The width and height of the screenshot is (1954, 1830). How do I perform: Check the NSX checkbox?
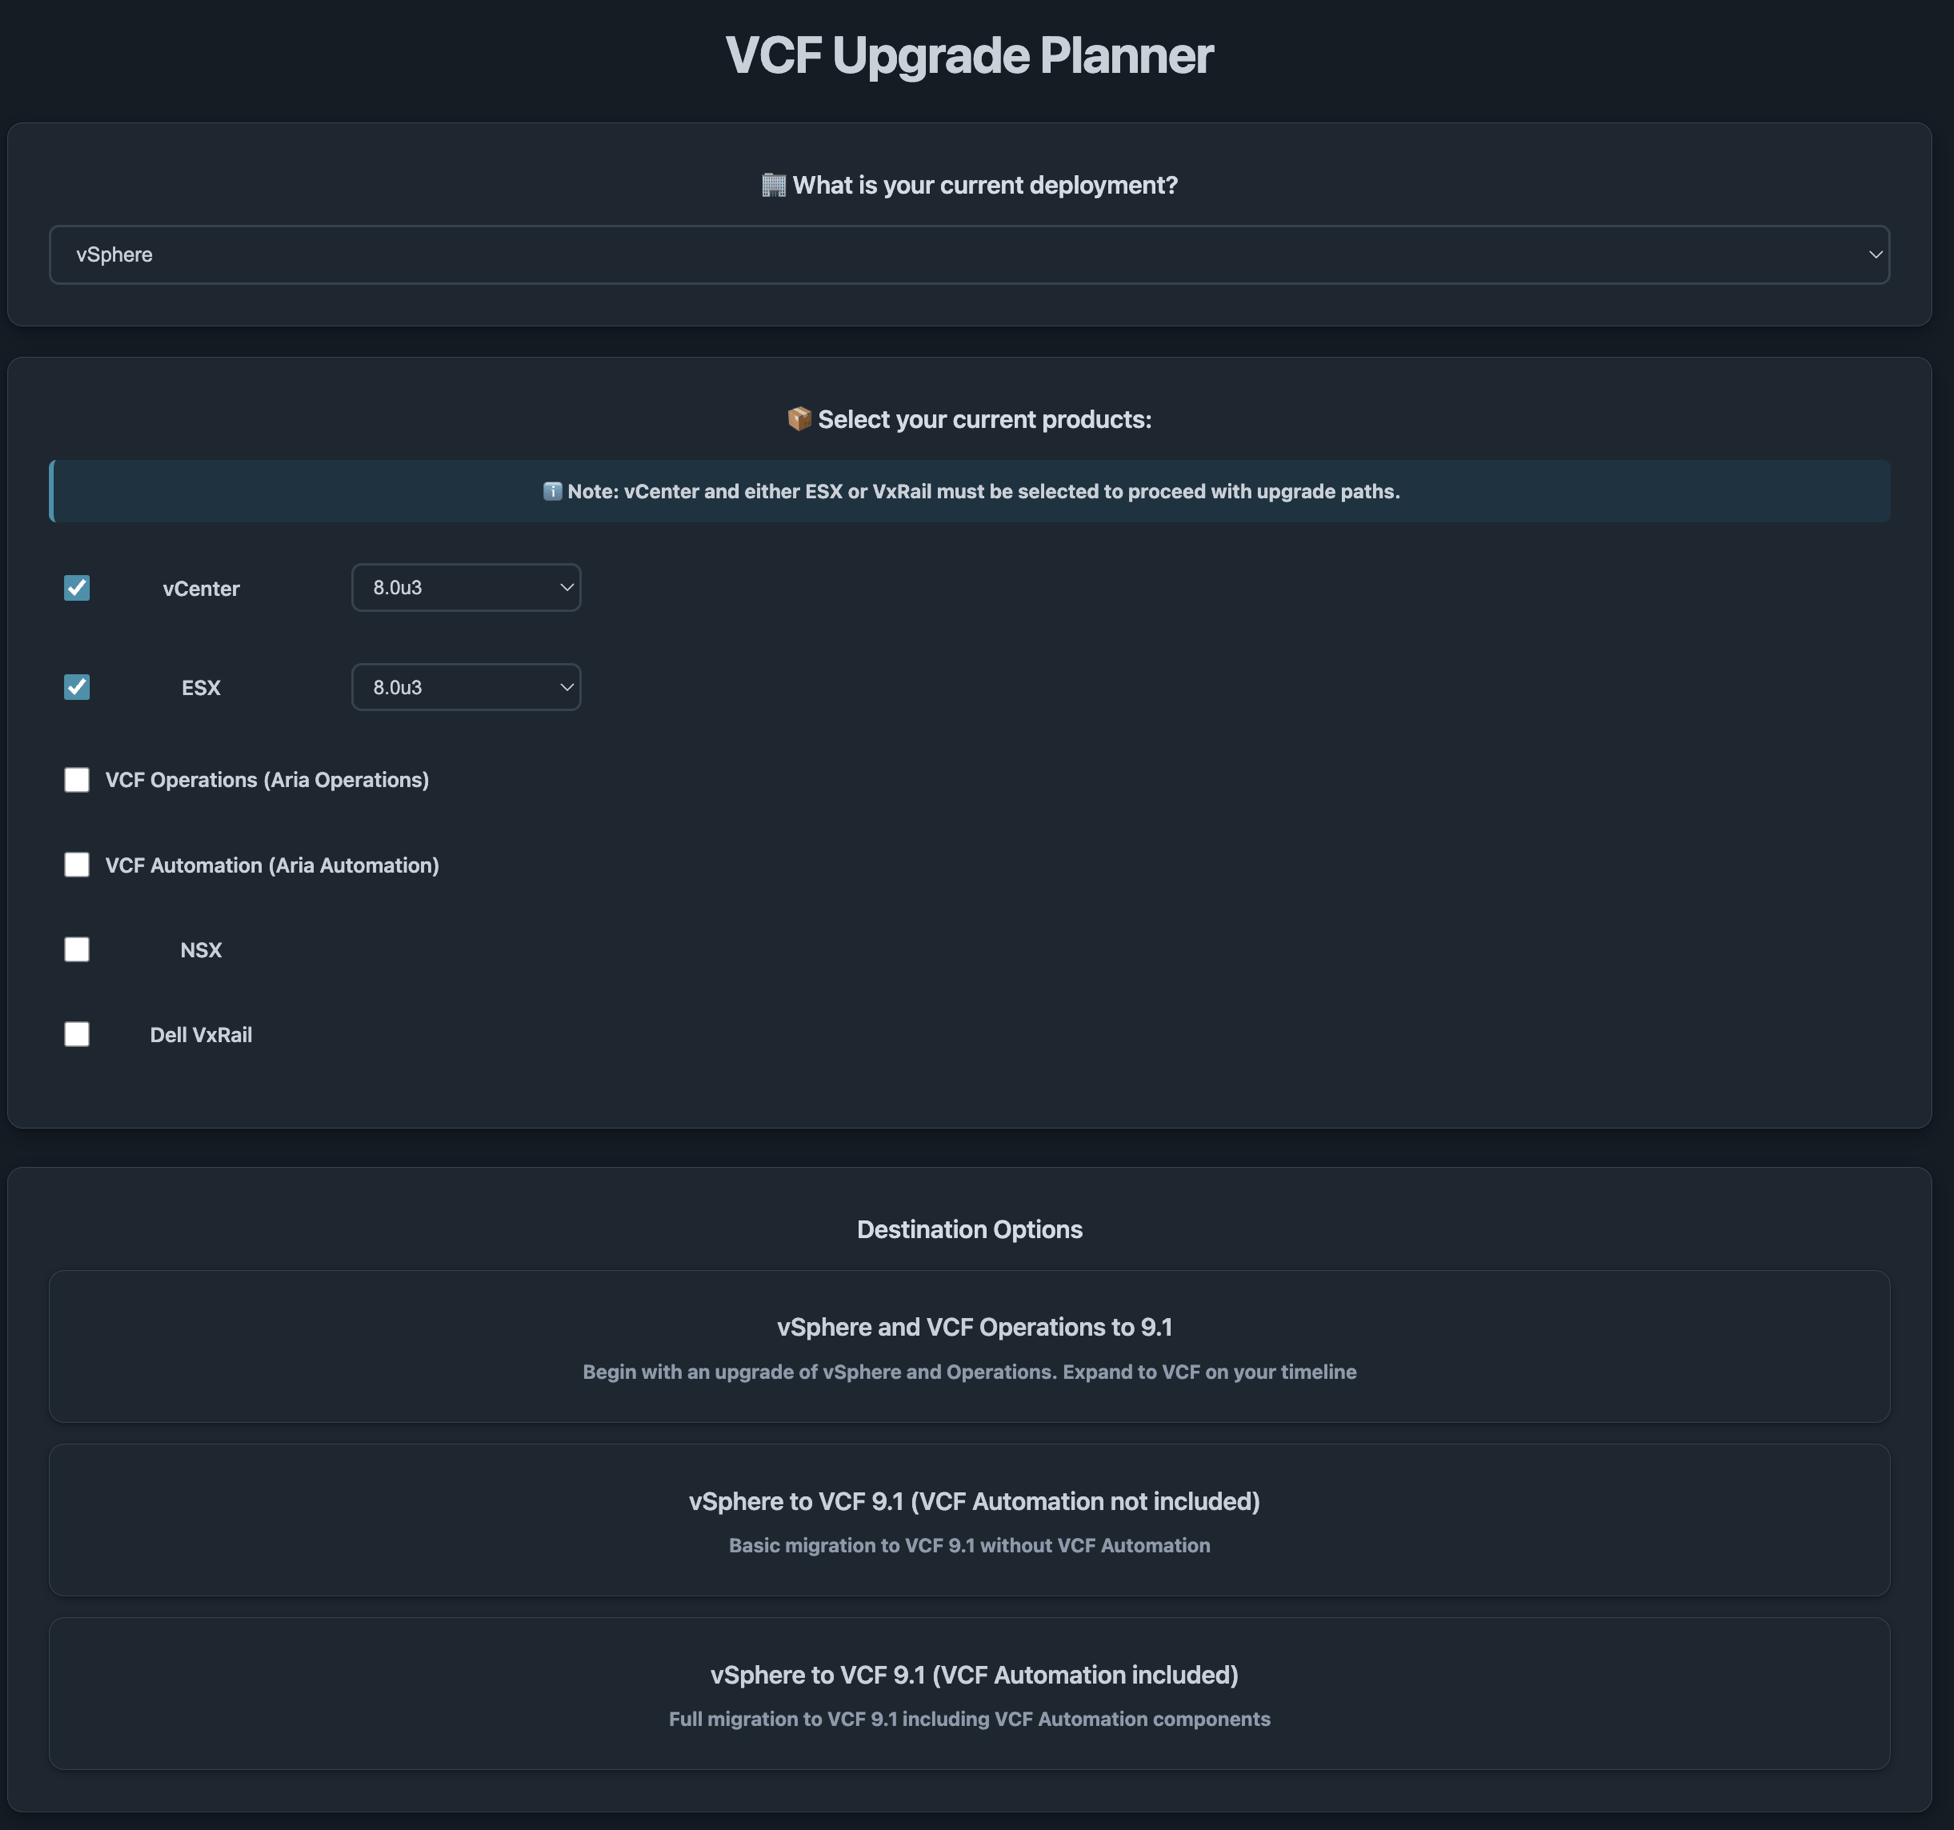[x=77, y=950]
